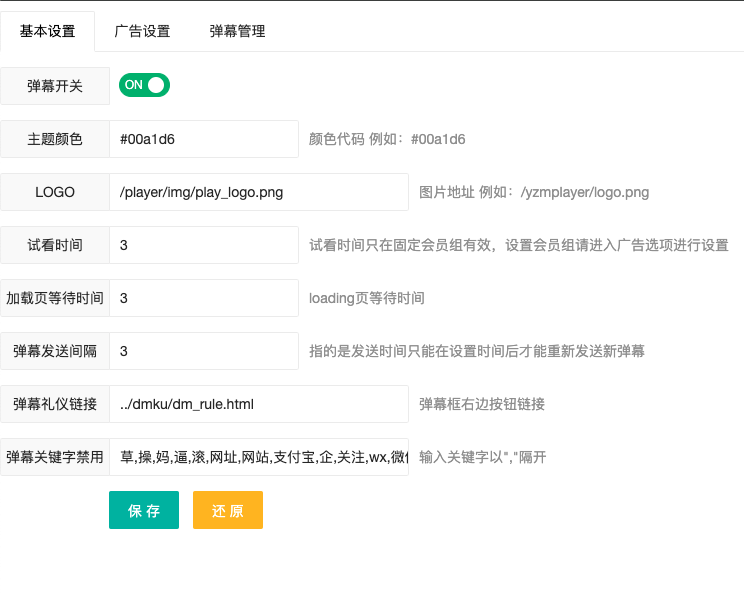Click the 弹幕发送间隔 input field
This screenshot has height=595, width=744.
[204, 351]
